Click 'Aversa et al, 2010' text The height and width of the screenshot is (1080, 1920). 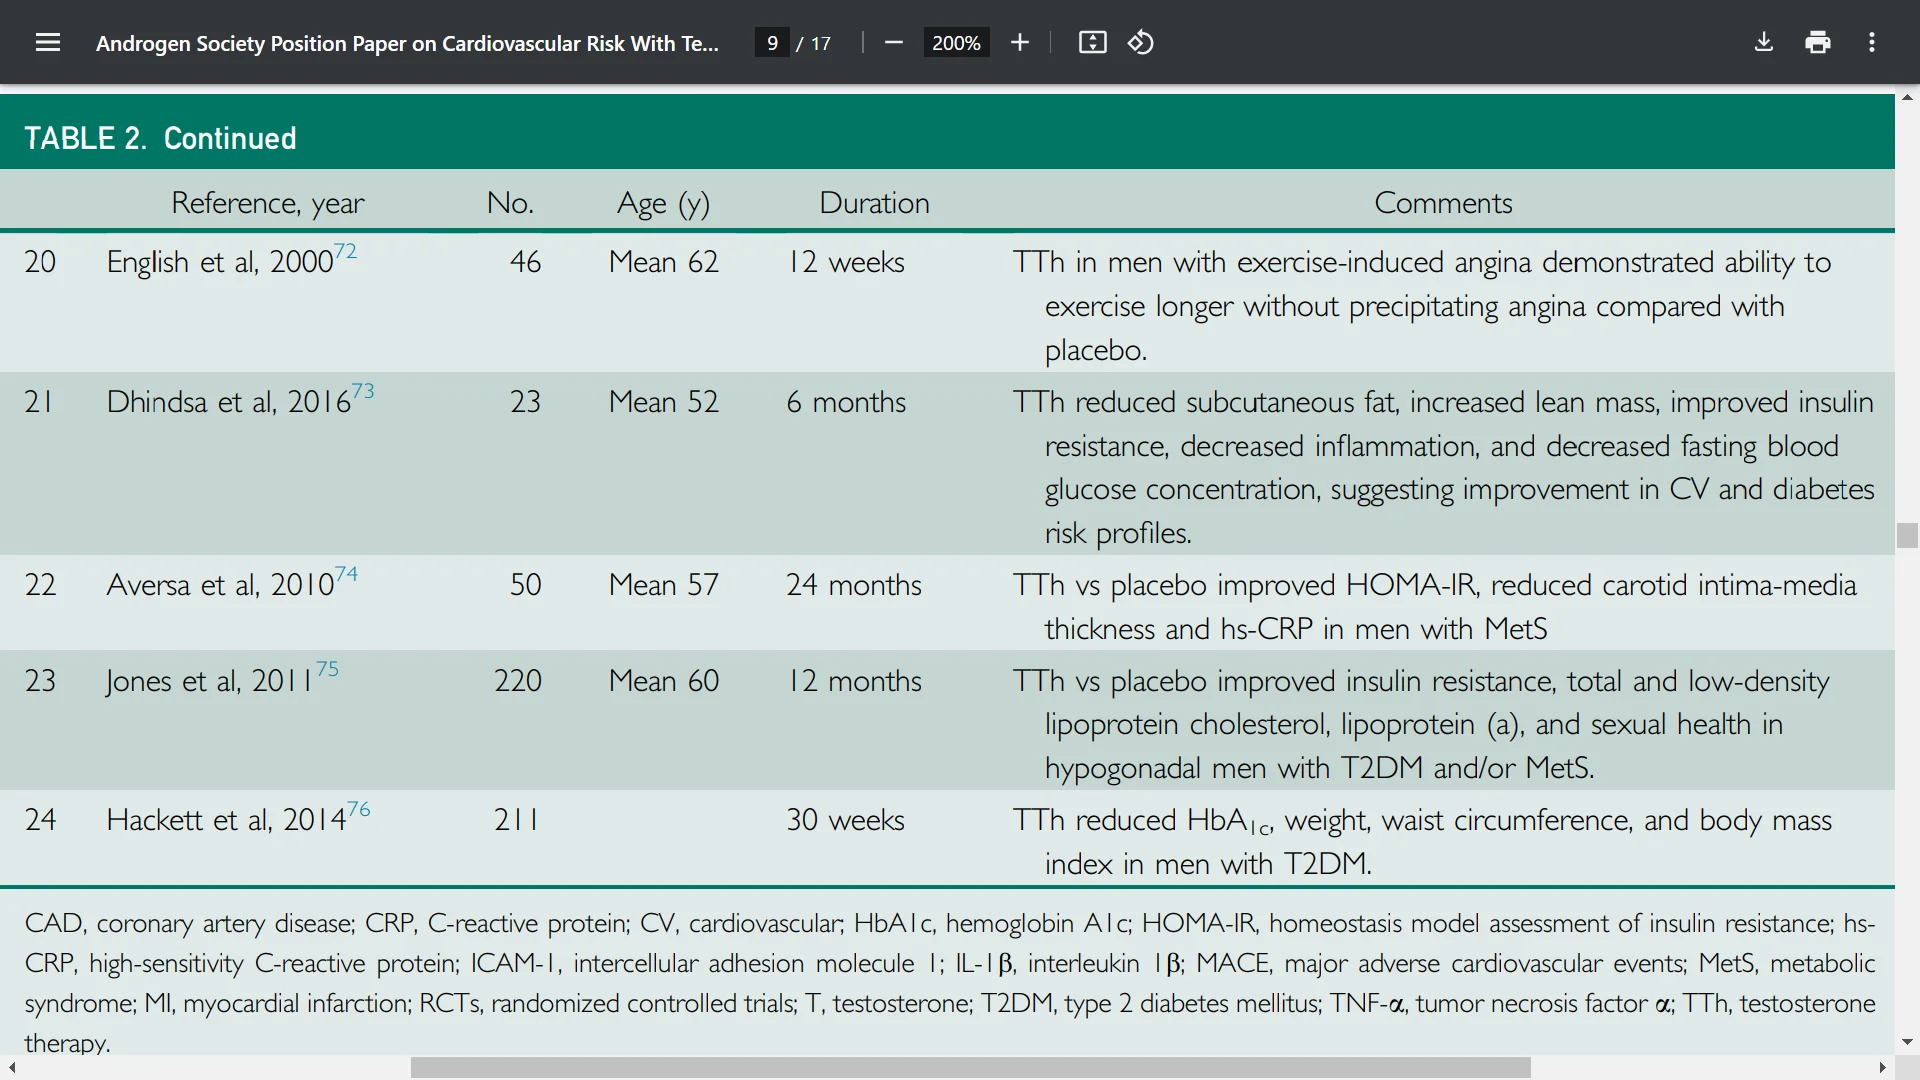click(220, 585)
